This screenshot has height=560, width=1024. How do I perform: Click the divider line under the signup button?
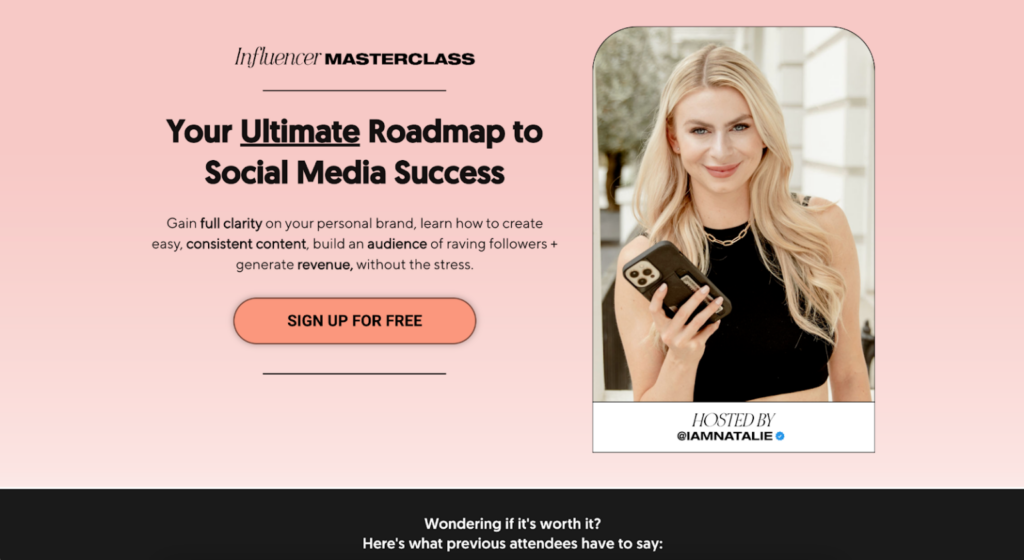[x=354, y=373]
